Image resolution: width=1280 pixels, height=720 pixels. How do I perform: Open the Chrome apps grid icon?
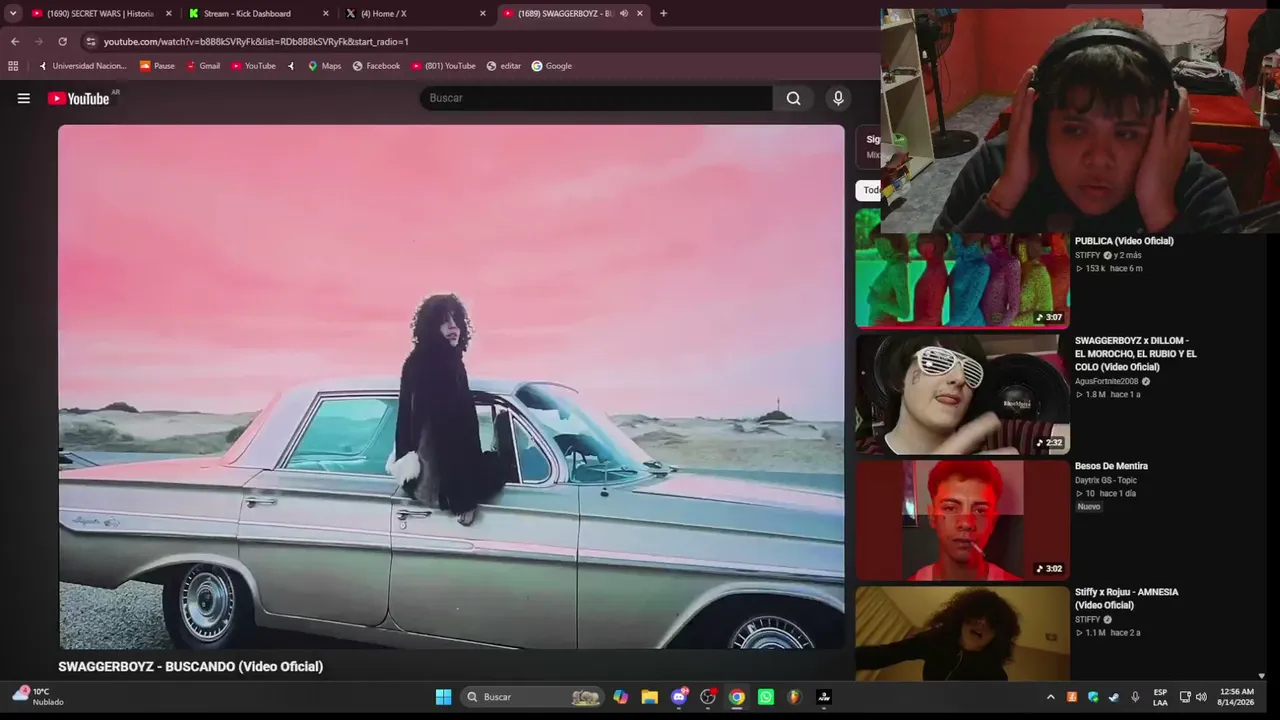coord(13,66)
